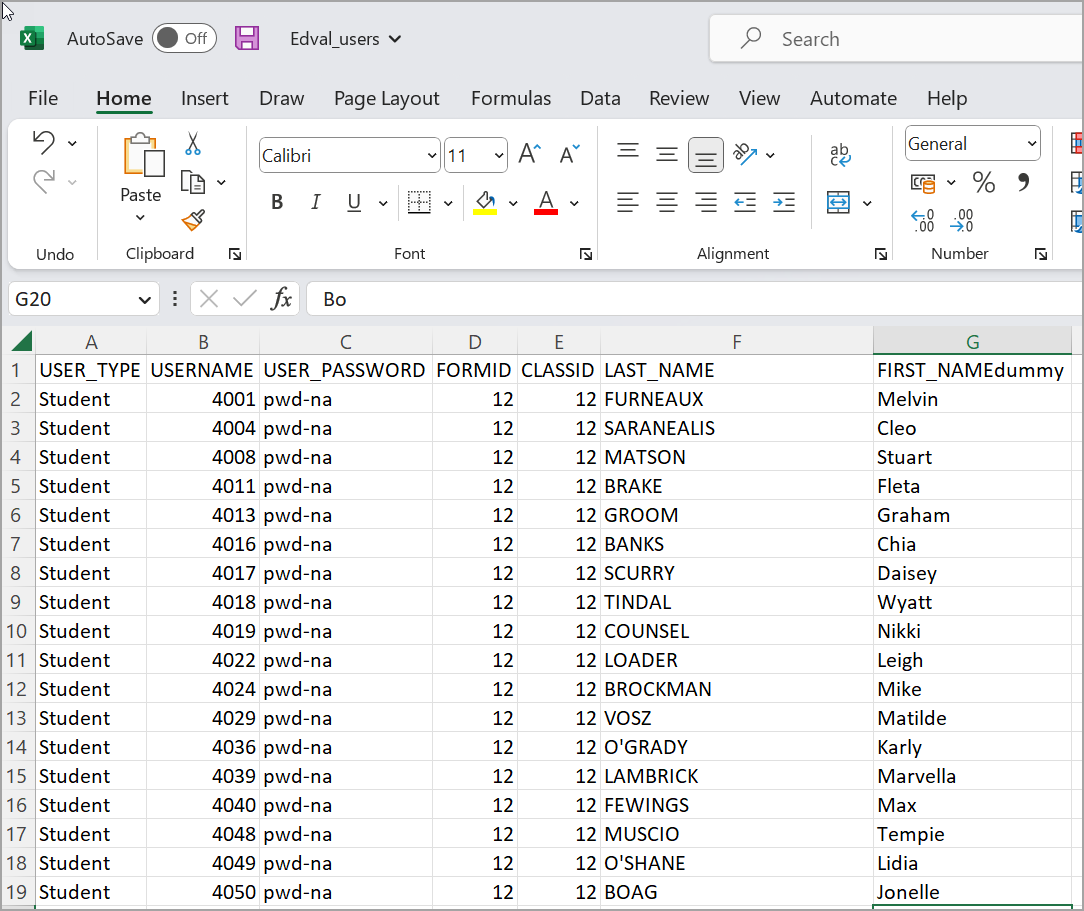The height and width of the screenshot is (911, 1084).
Task: Toggle the AutoSave switch
Action: point(184,39)
